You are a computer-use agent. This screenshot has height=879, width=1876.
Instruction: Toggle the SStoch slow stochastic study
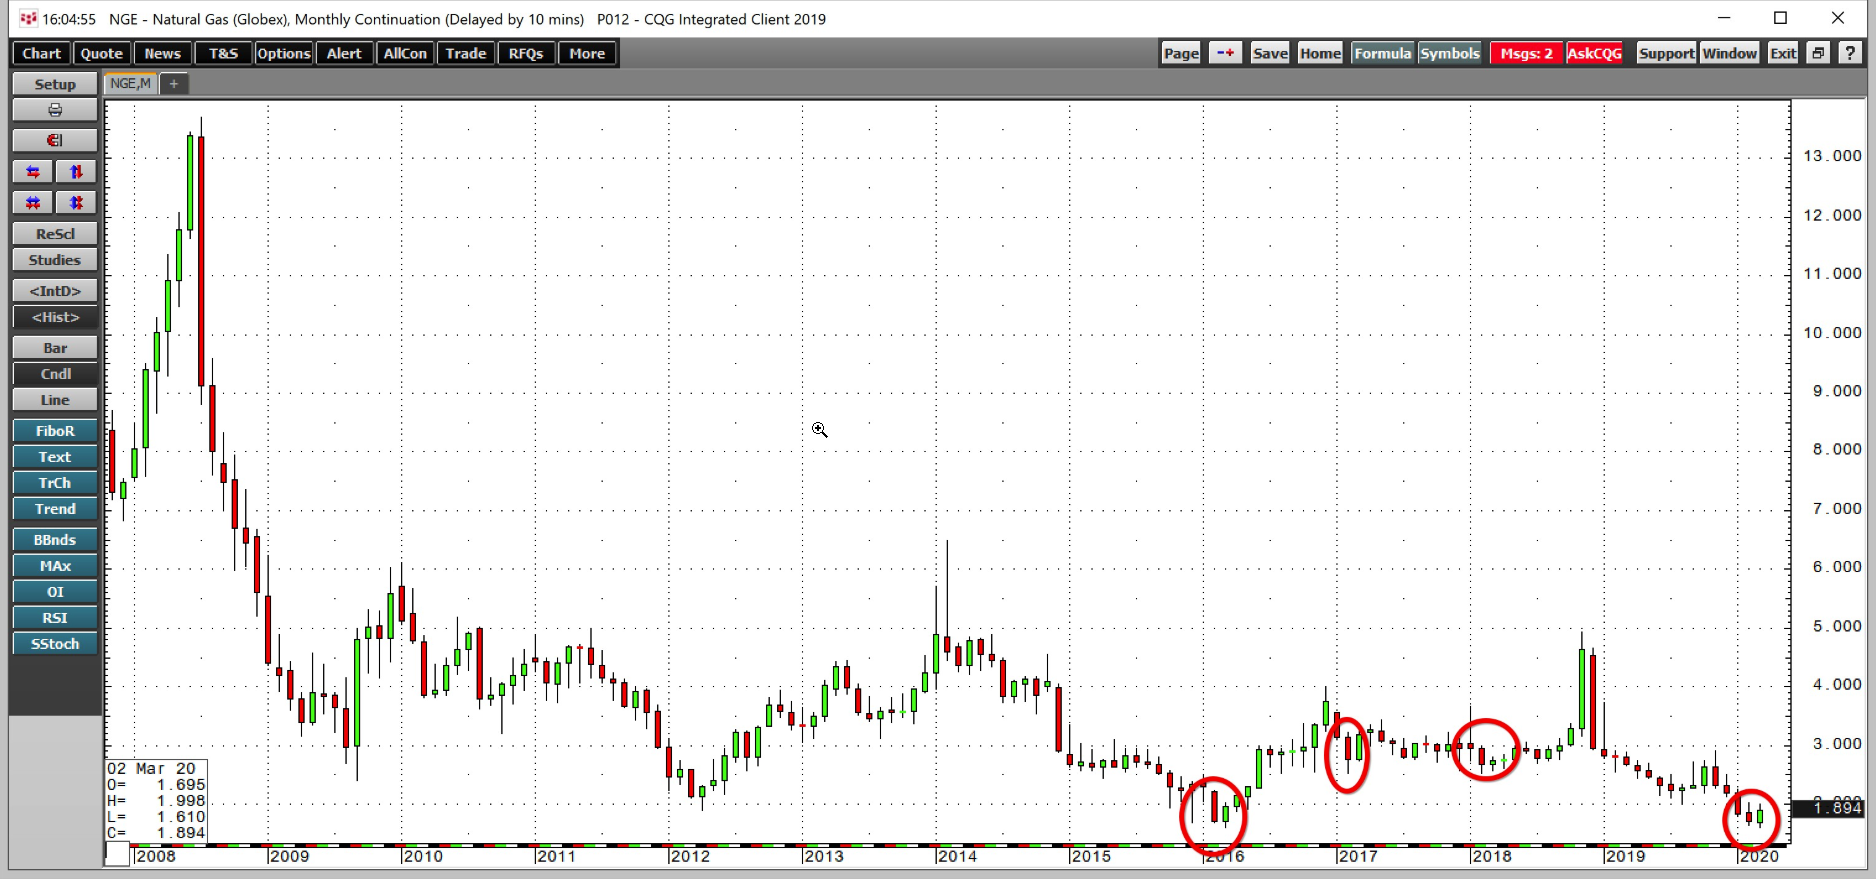[x=55, y=644]
